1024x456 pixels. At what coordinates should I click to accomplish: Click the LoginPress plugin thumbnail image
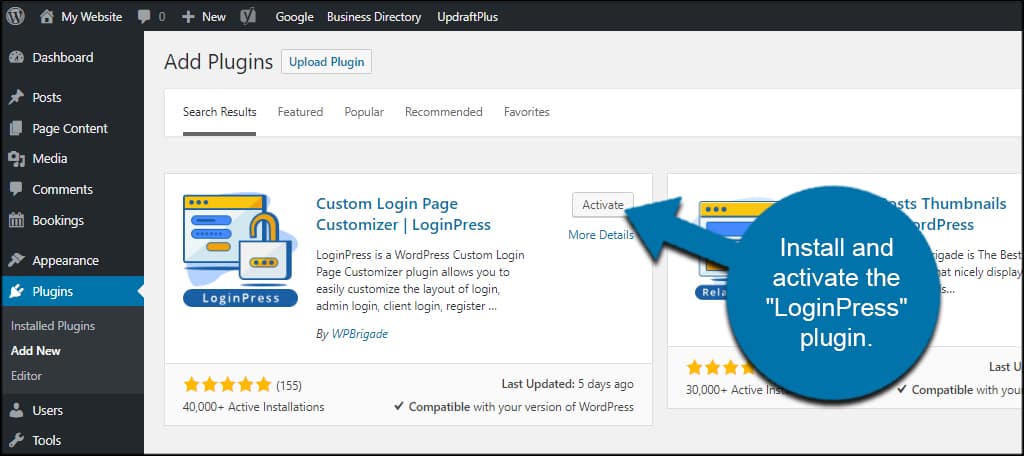pos(240,250)
